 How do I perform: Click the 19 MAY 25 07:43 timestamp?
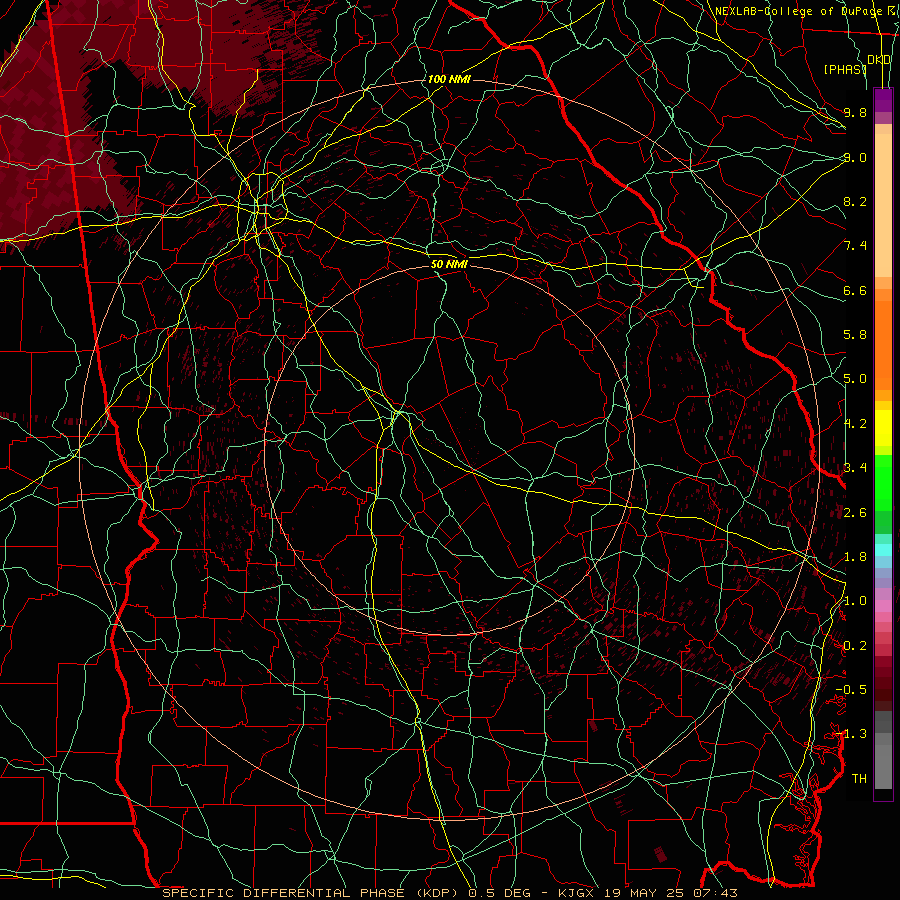pyautogui.click(x=671, y=893)
